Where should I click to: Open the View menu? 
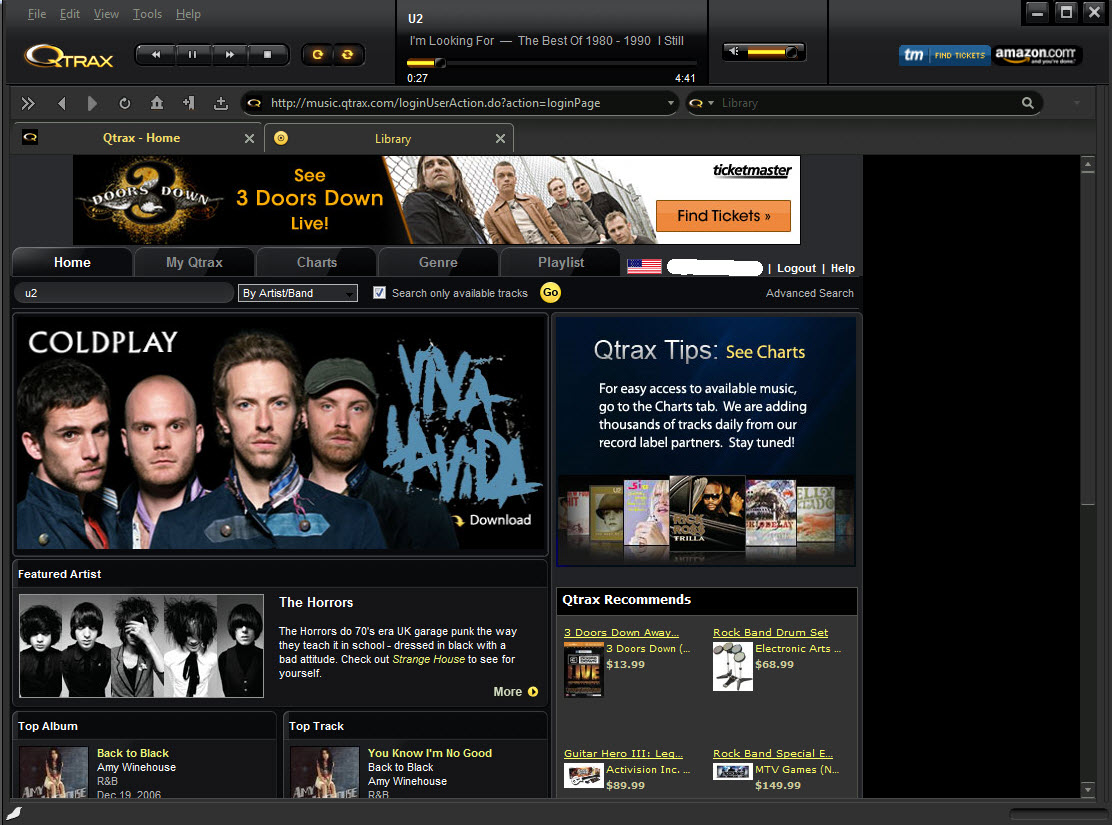(x=106, y=14)
